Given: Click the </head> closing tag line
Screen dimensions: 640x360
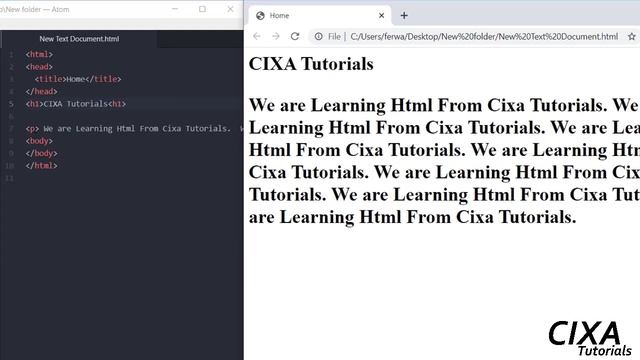Looking at the screenshot, I should (x=41, y=91).
